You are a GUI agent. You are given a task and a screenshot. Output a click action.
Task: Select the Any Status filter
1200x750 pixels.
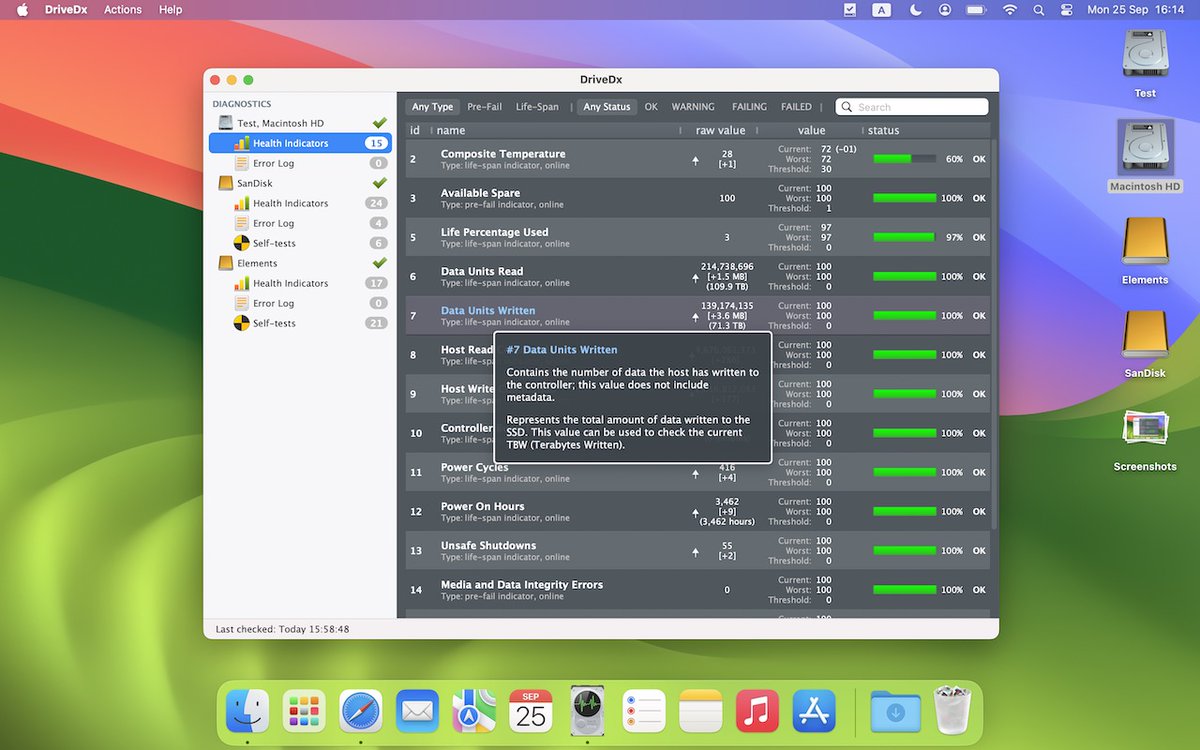pos(607,107)
